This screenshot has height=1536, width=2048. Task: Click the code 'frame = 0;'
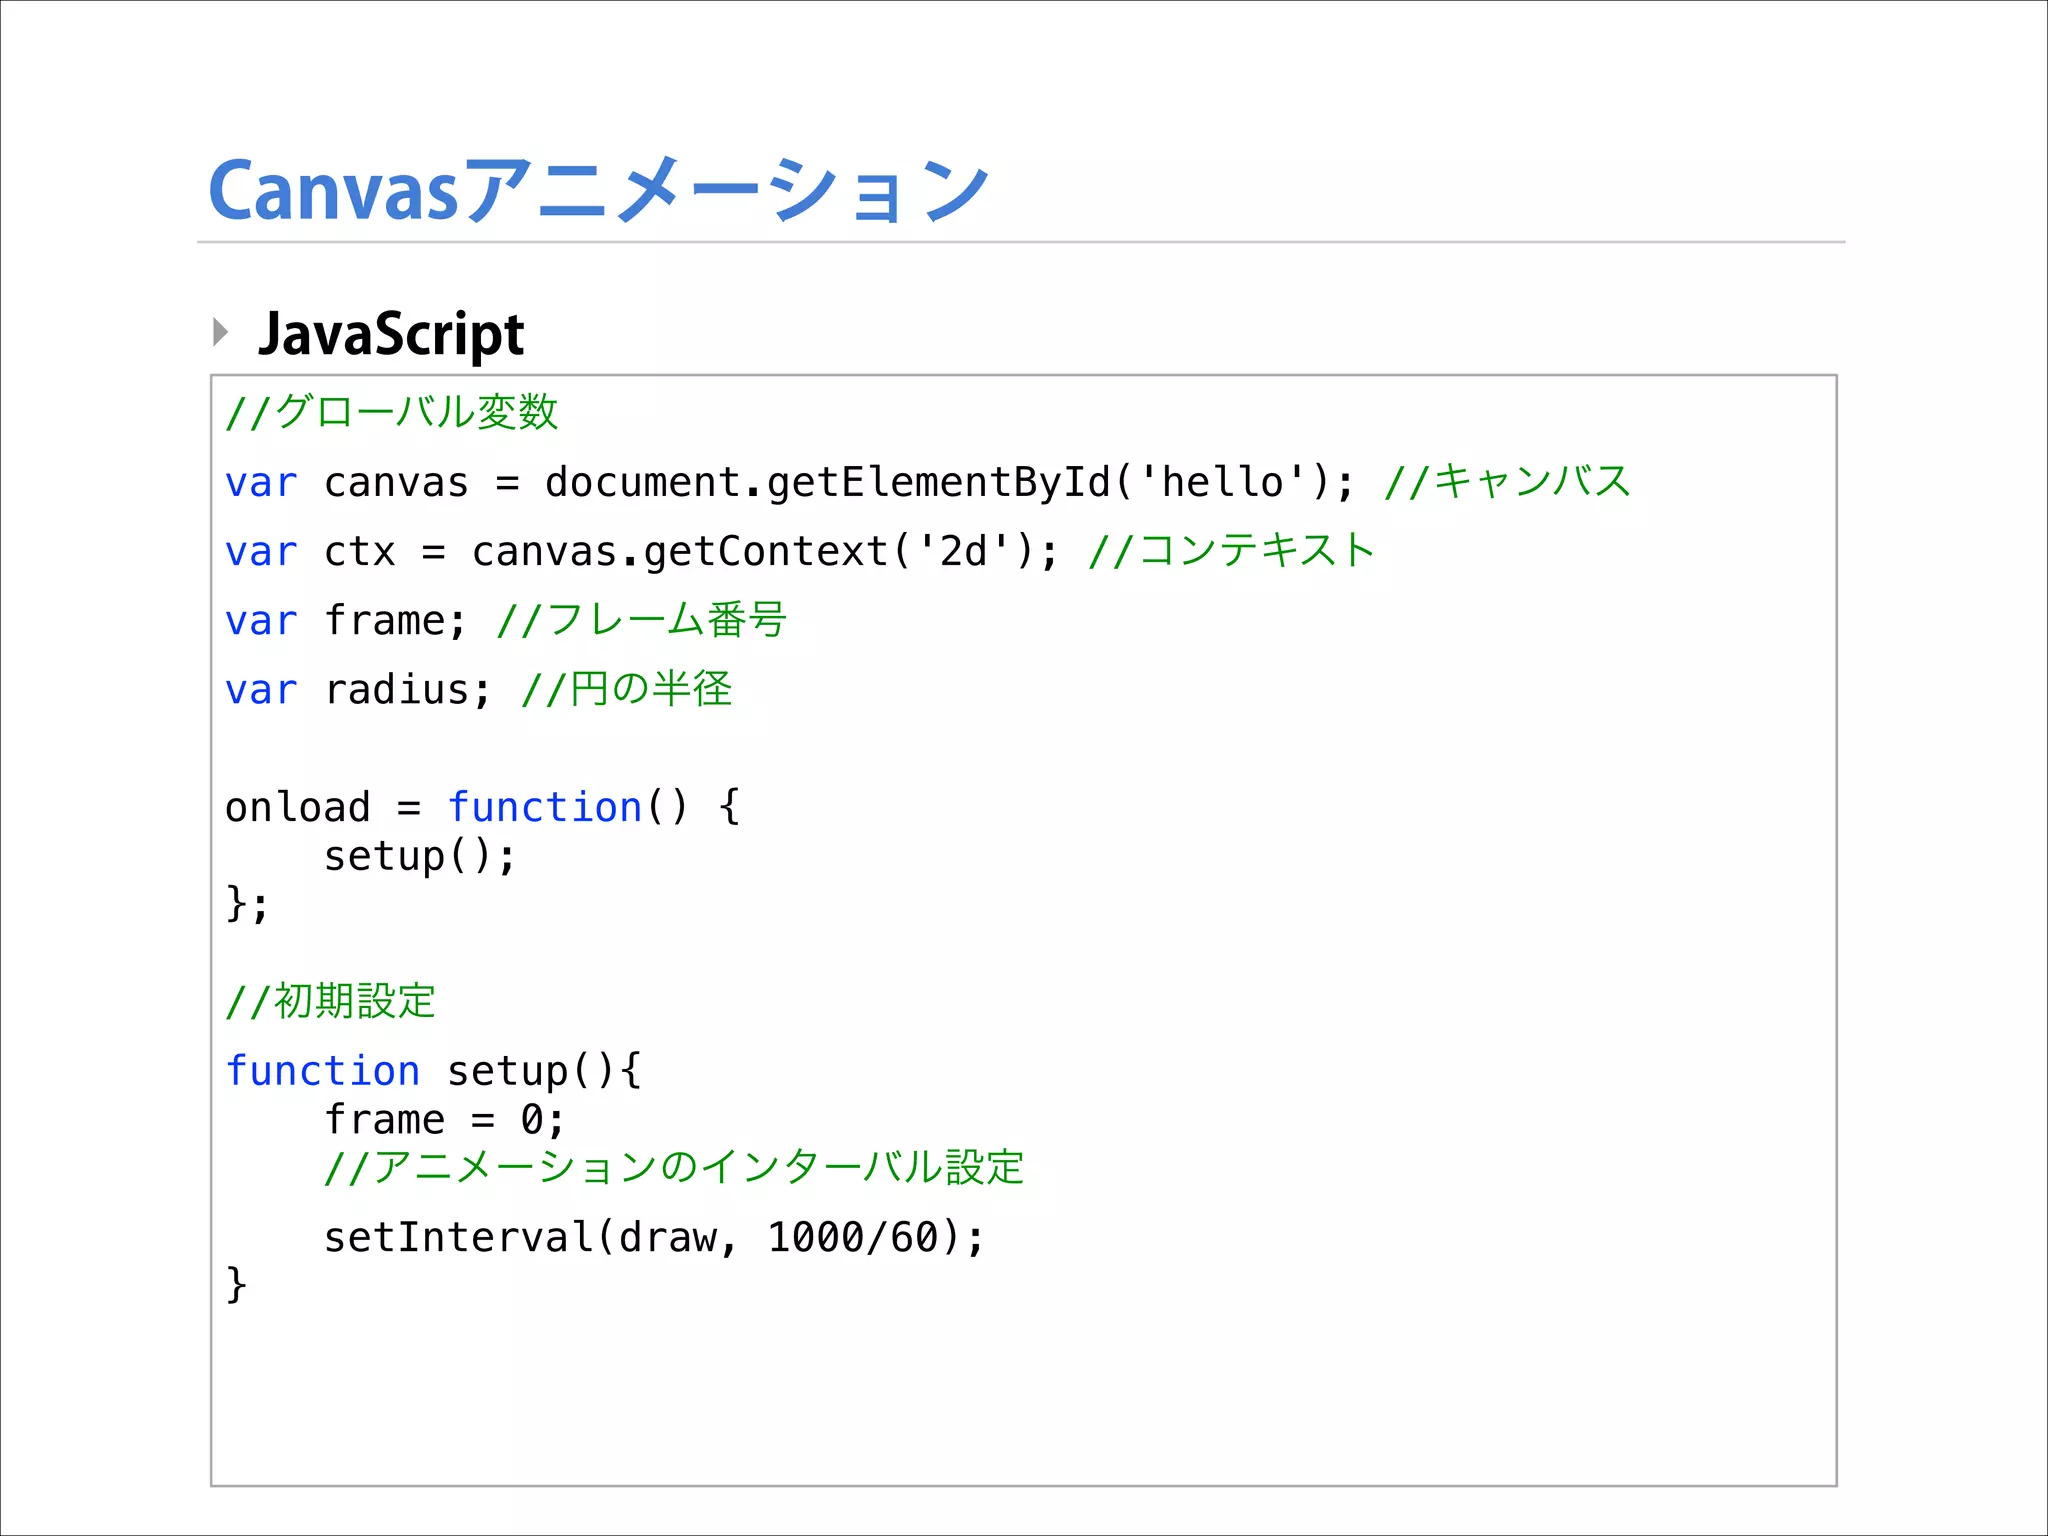444,1120
